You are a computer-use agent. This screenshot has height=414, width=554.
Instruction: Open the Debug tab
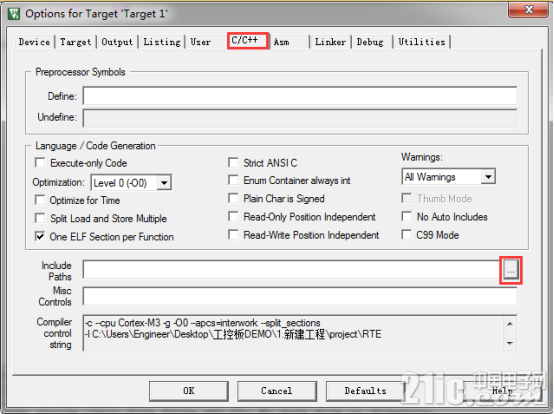[370, 42]
